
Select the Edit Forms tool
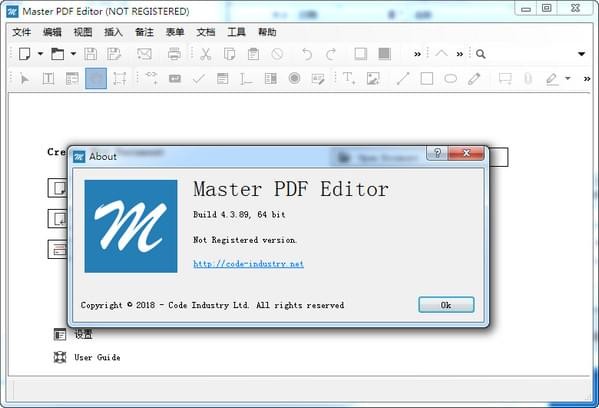click(72, 79)
